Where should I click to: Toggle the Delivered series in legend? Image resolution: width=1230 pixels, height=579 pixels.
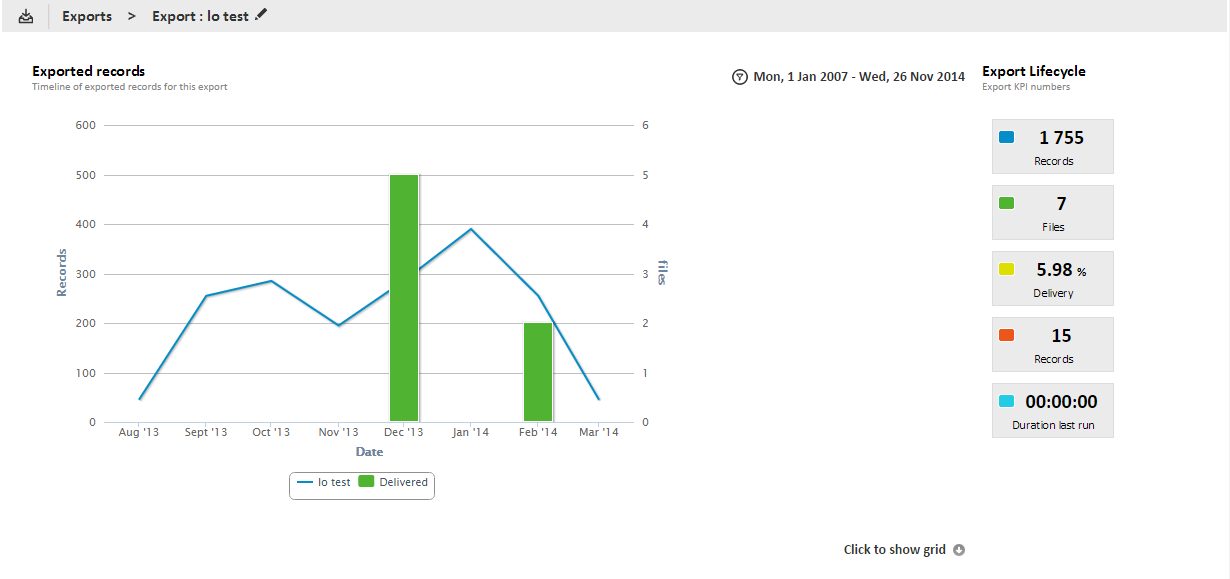coord(393,483)
